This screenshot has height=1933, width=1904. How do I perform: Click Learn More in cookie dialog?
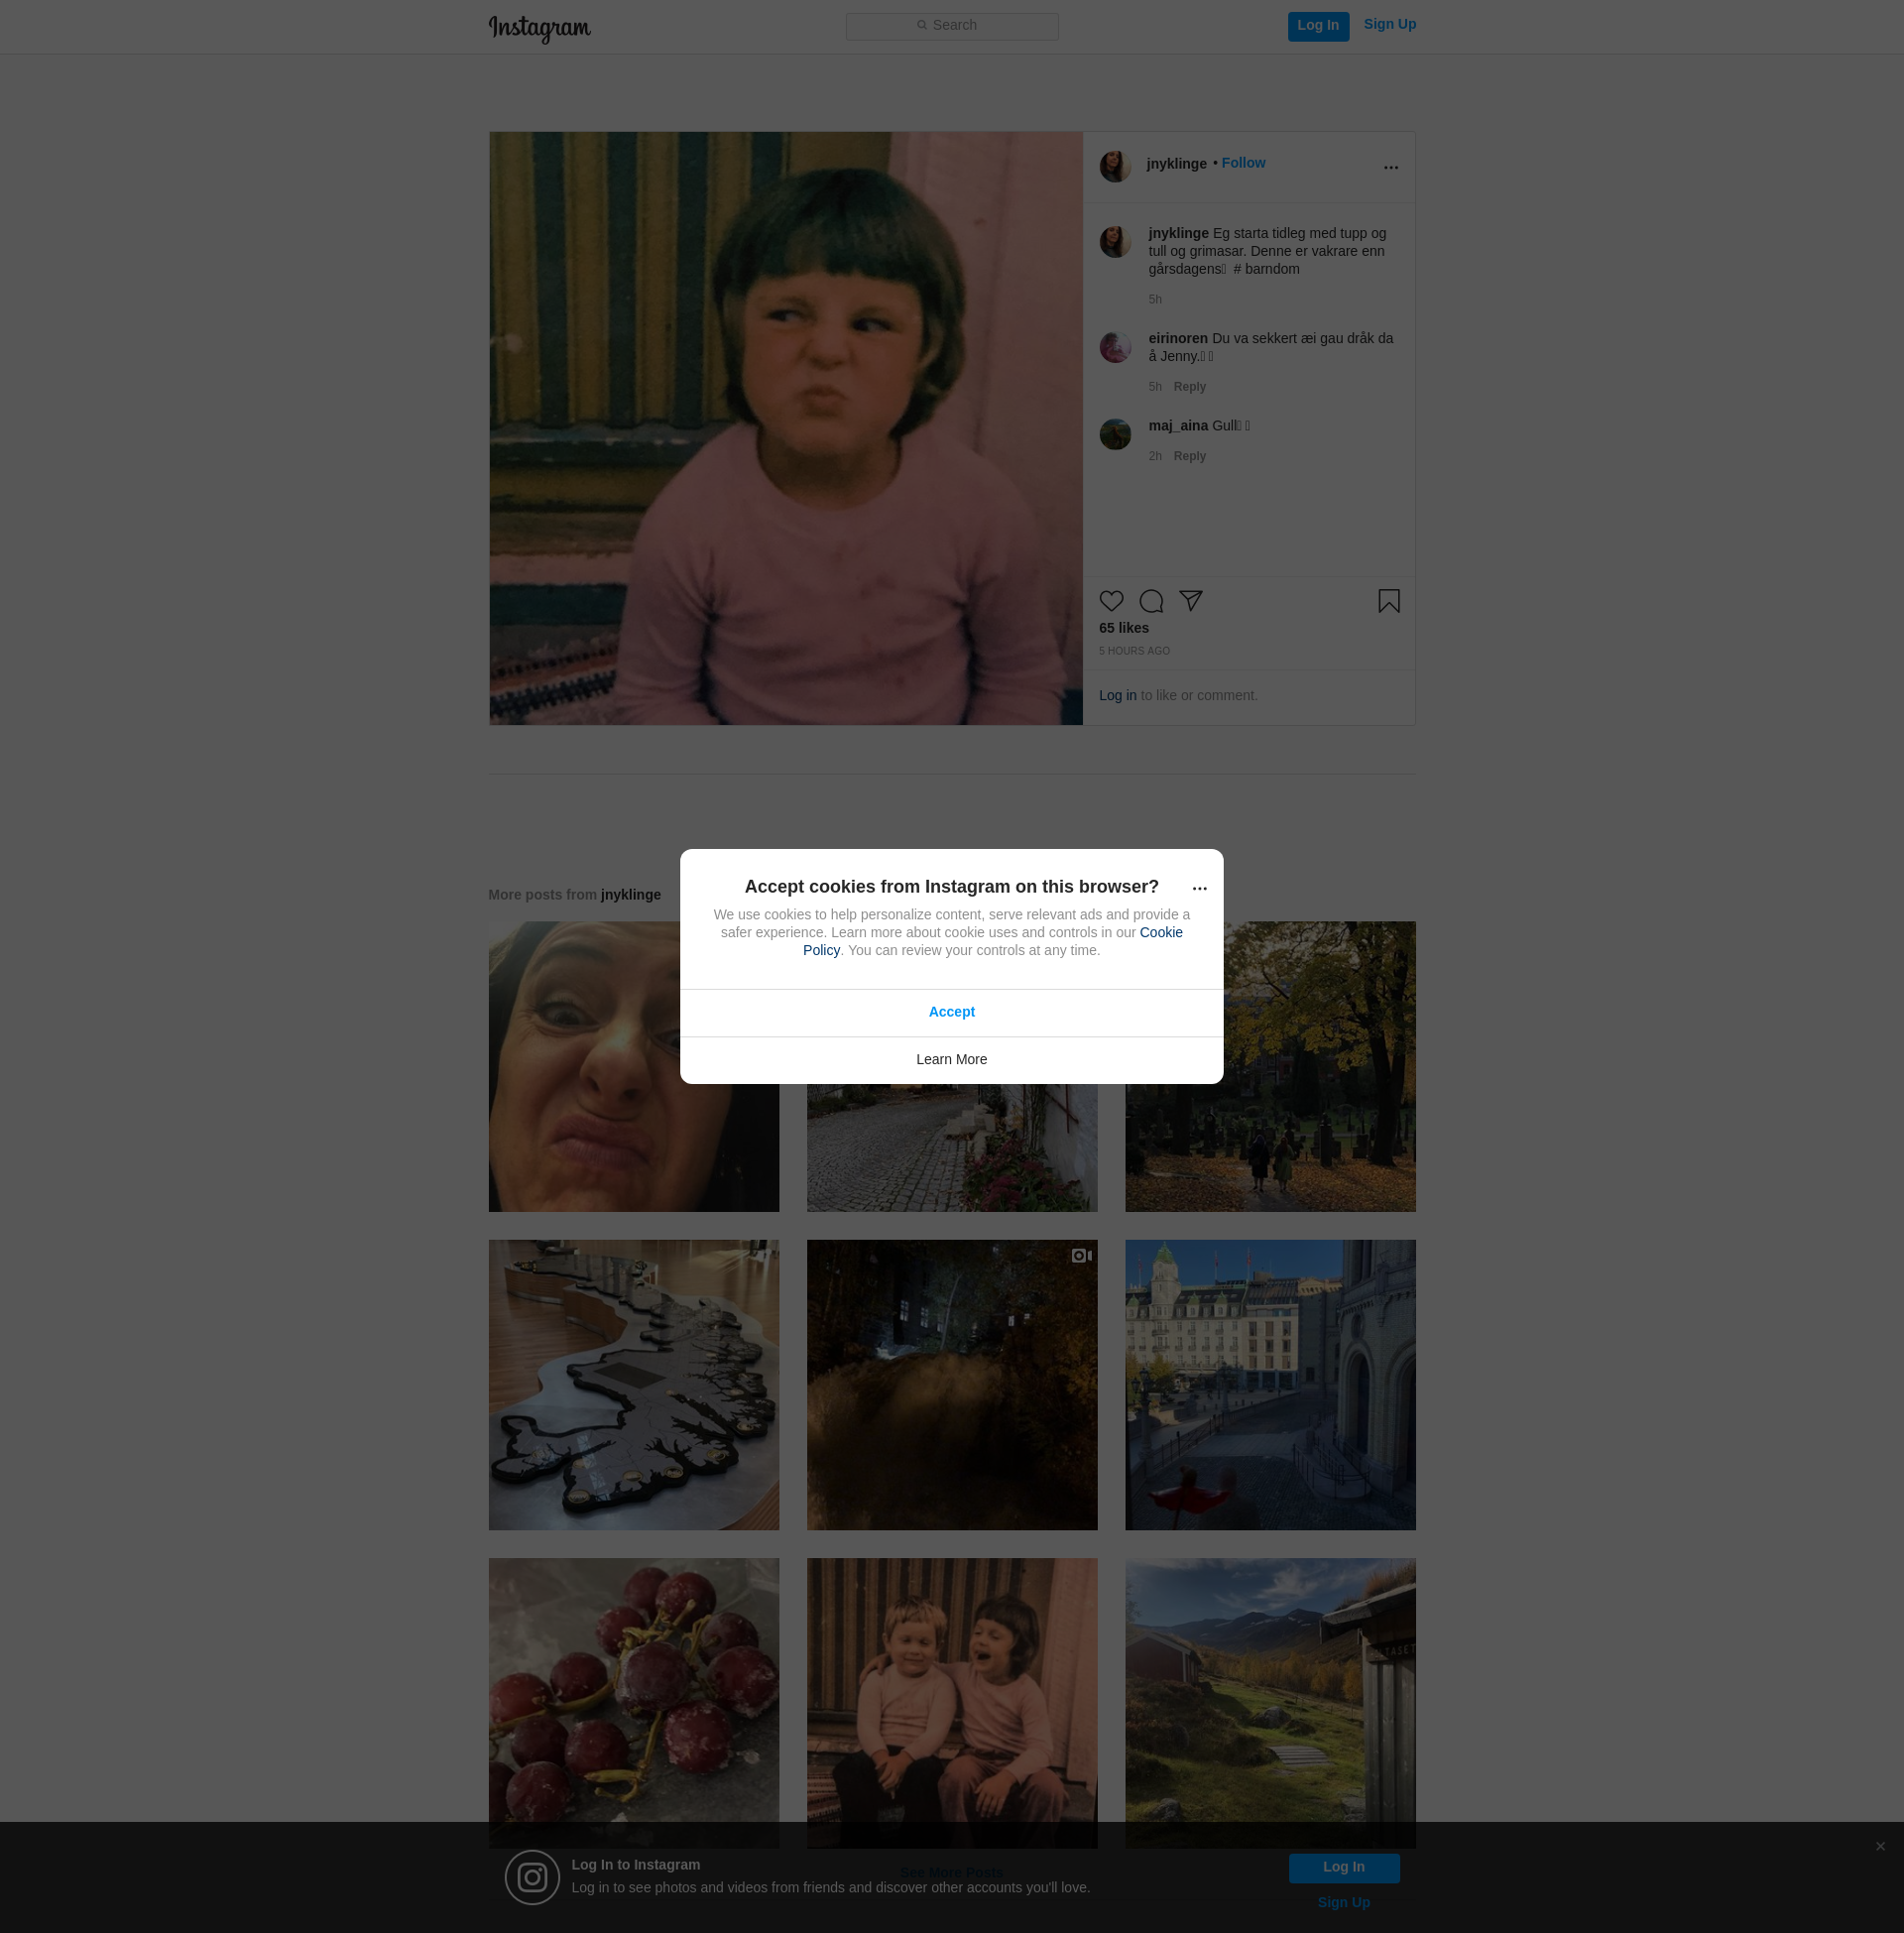(x=951, y=1060)
